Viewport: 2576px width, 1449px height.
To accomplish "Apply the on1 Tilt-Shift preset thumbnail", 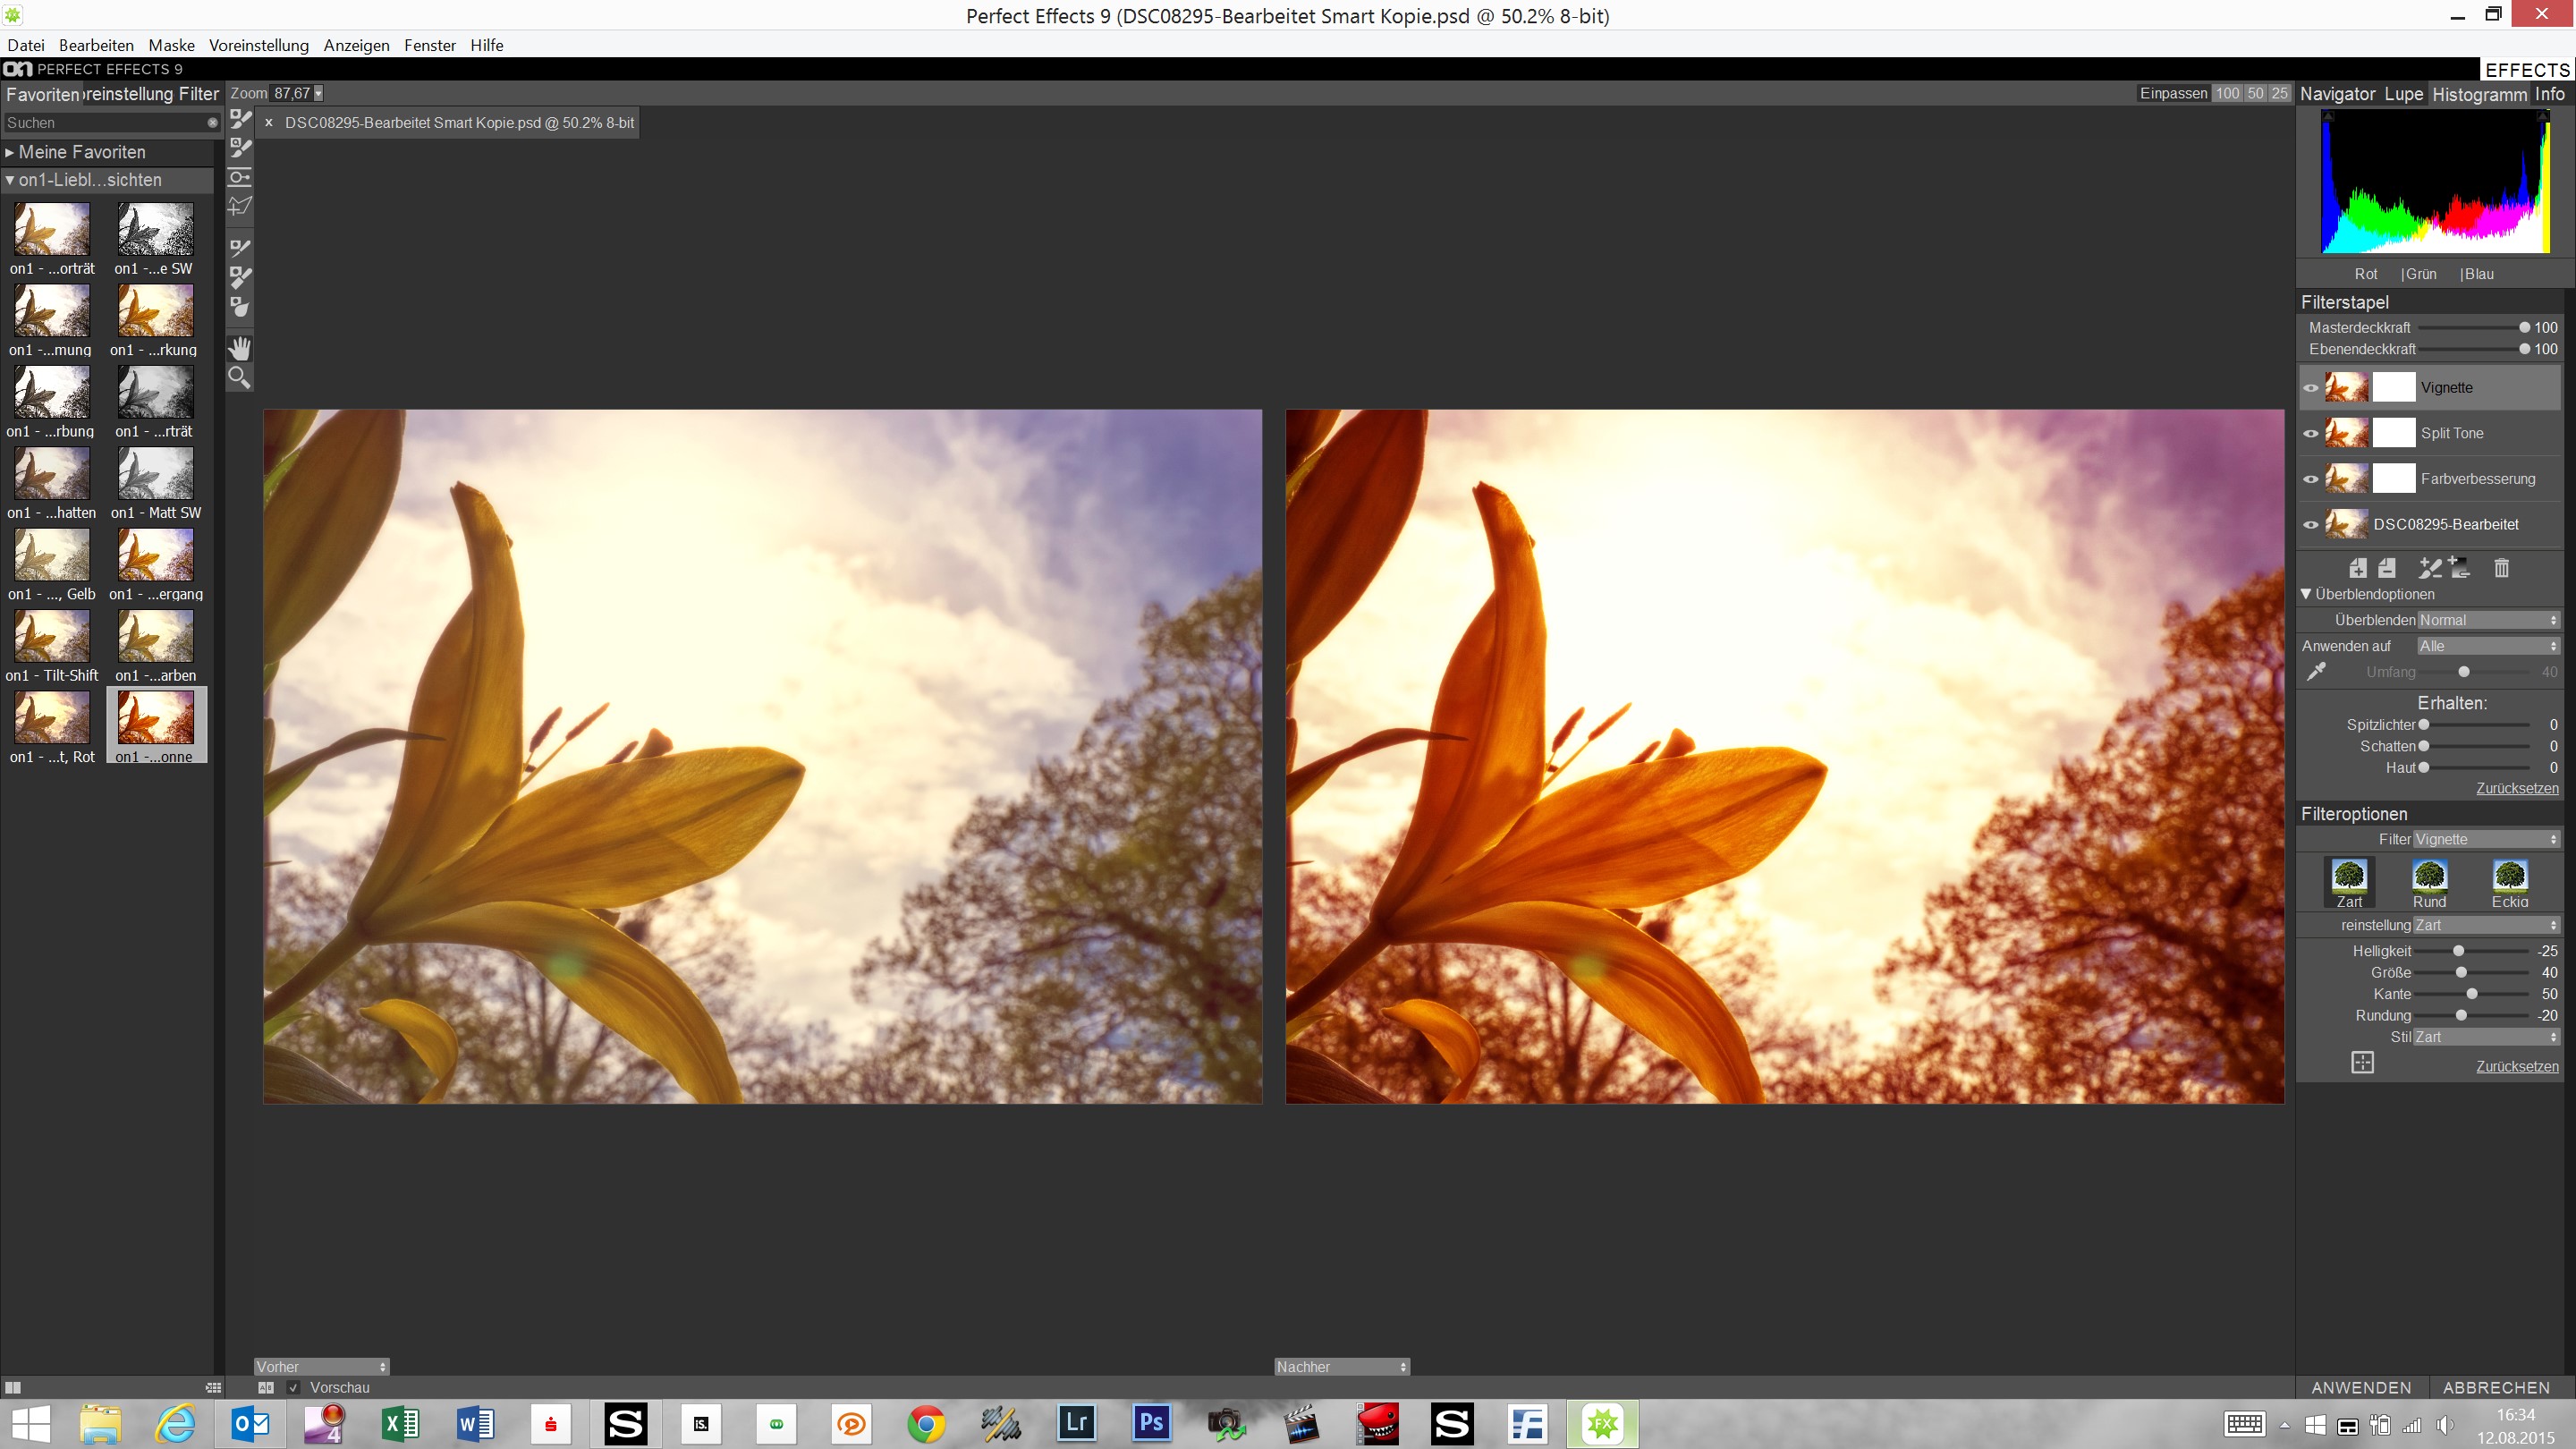I will 52,636.
